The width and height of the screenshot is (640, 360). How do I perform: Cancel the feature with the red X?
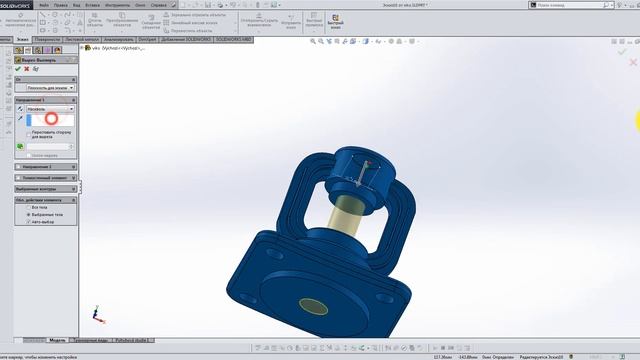(27, 69)
